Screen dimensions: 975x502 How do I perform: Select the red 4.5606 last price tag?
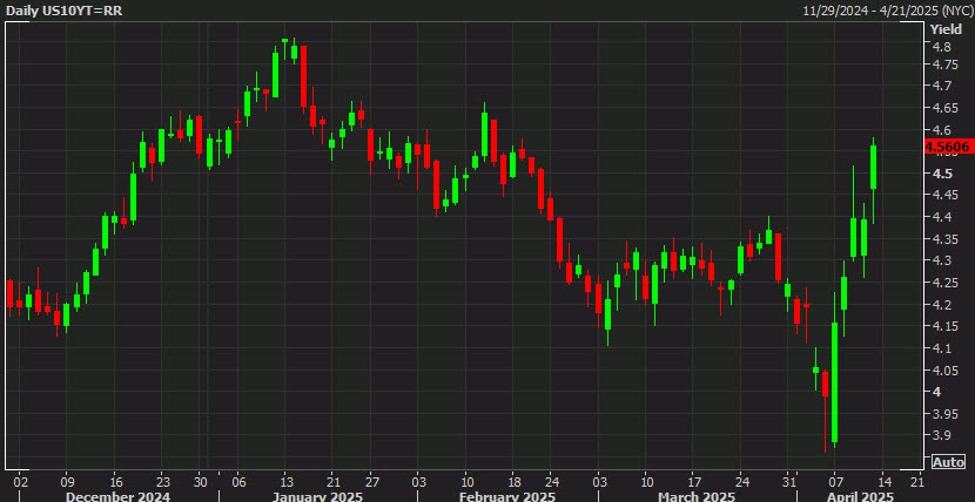point(949,147)
